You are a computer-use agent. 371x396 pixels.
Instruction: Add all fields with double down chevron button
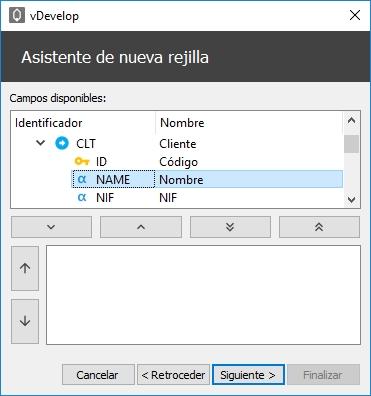tap(230, 227)
